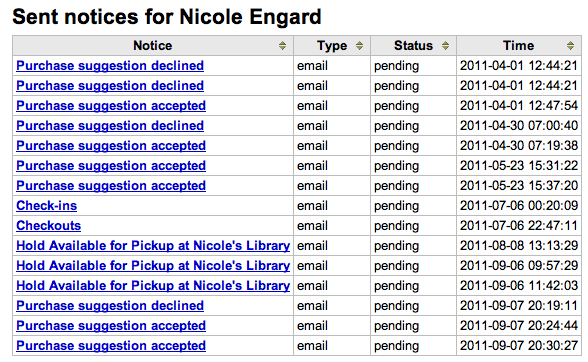Open the Checkouts notice
Viewport: 588px width, 362px height.
point(48,226)
